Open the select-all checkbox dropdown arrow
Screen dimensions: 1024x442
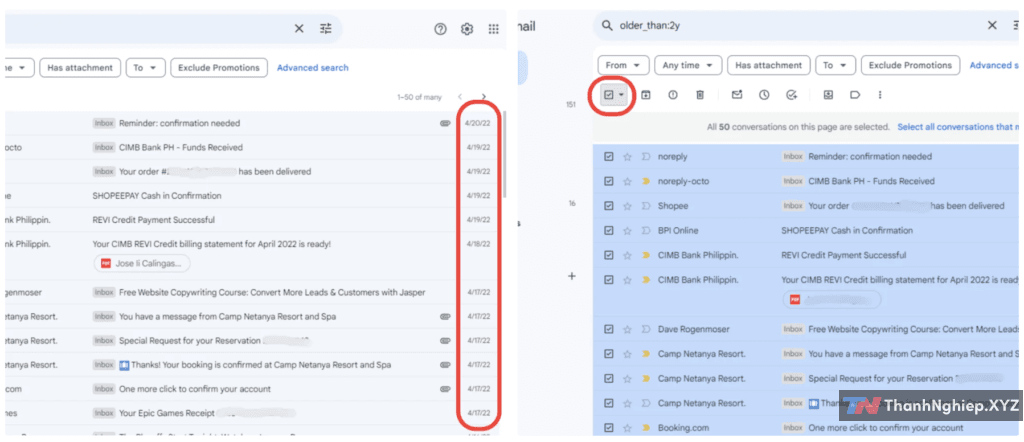click(x=622, y=95)
